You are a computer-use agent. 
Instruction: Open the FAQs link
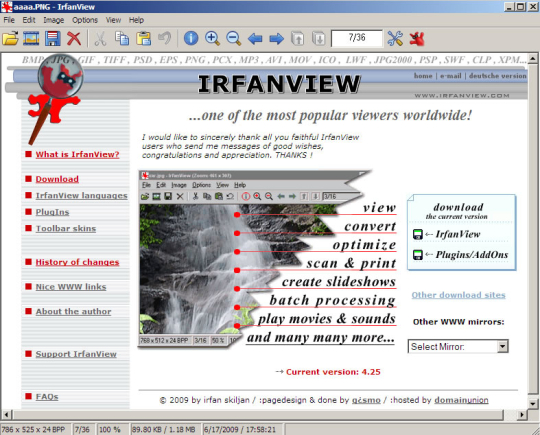tap(47, 397)
